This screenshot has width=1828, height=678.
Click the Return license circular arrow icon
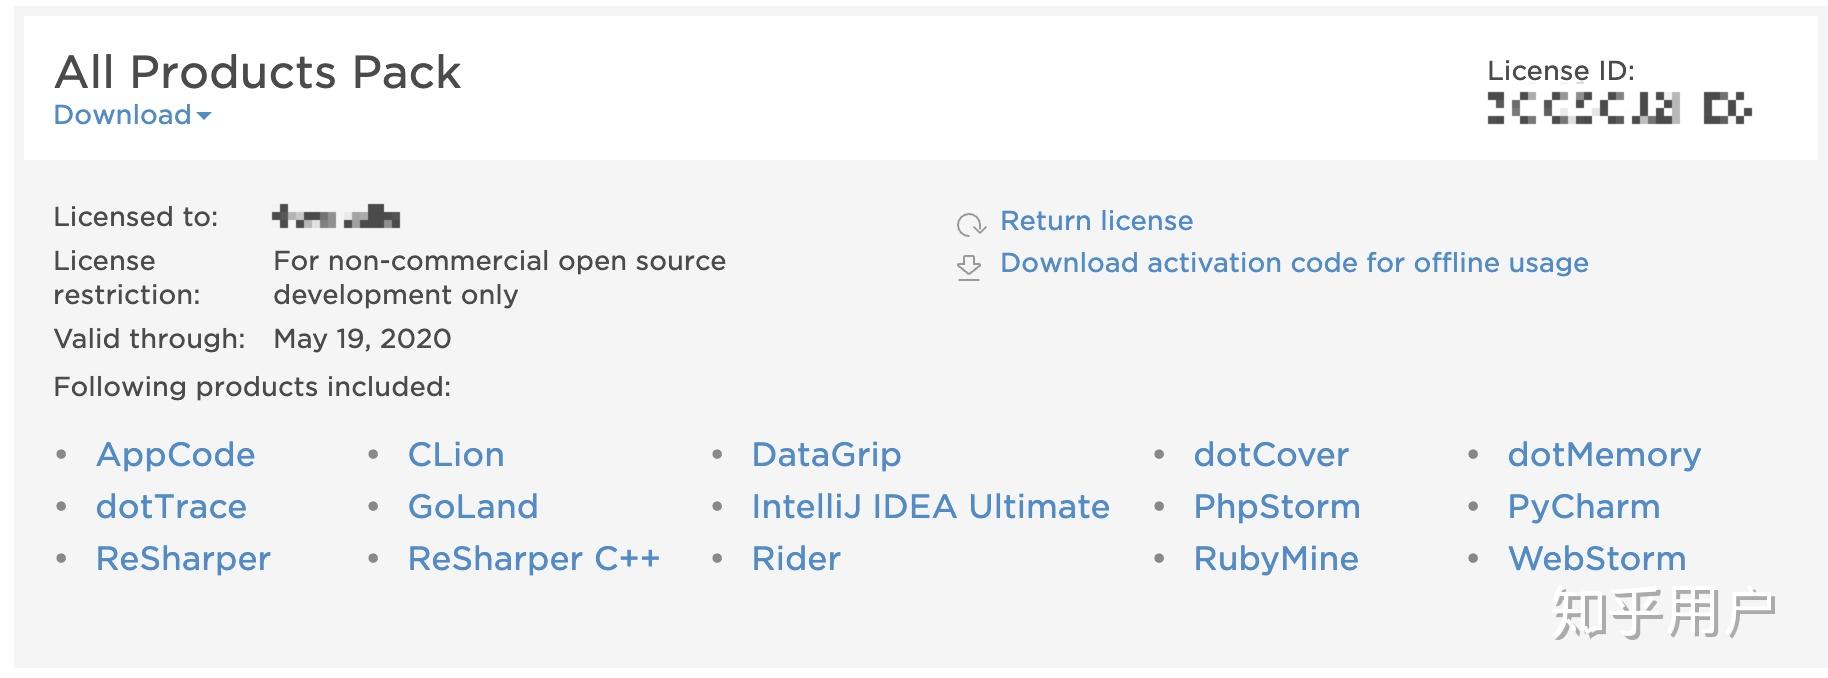tap(970, 224)
